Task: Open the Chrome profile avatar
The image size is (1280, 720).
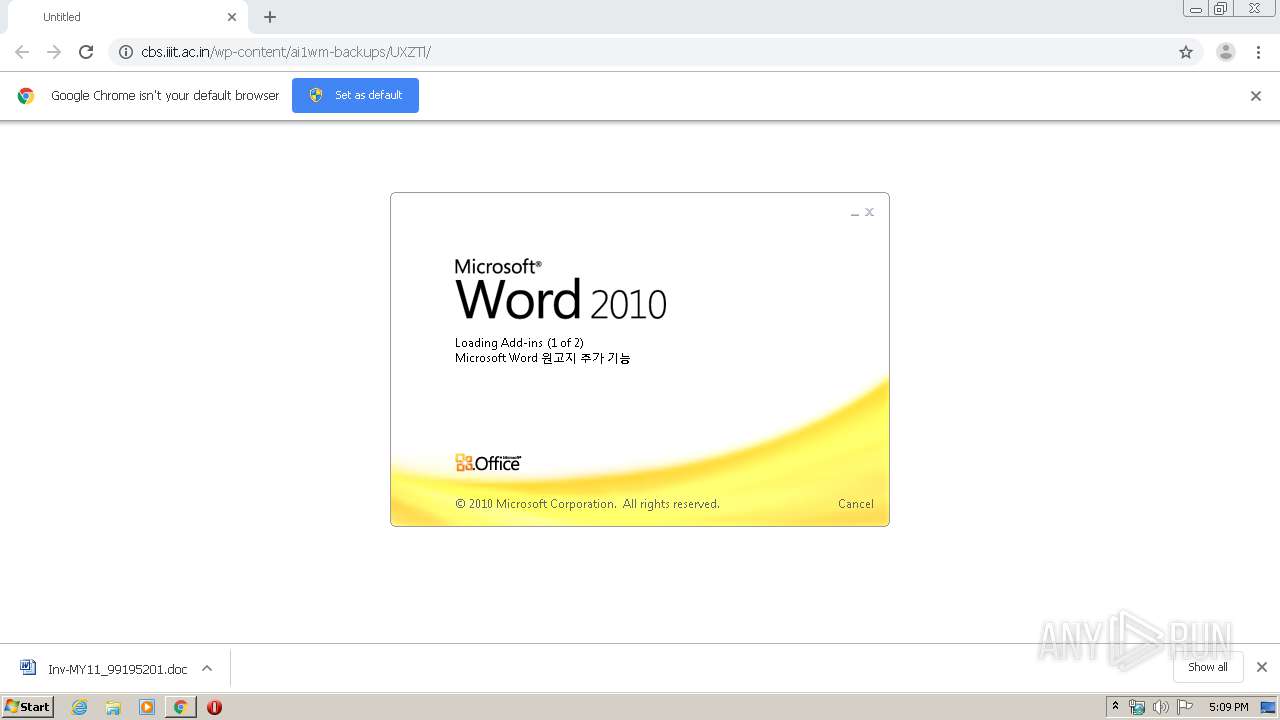Action: tap(1226, 52)
